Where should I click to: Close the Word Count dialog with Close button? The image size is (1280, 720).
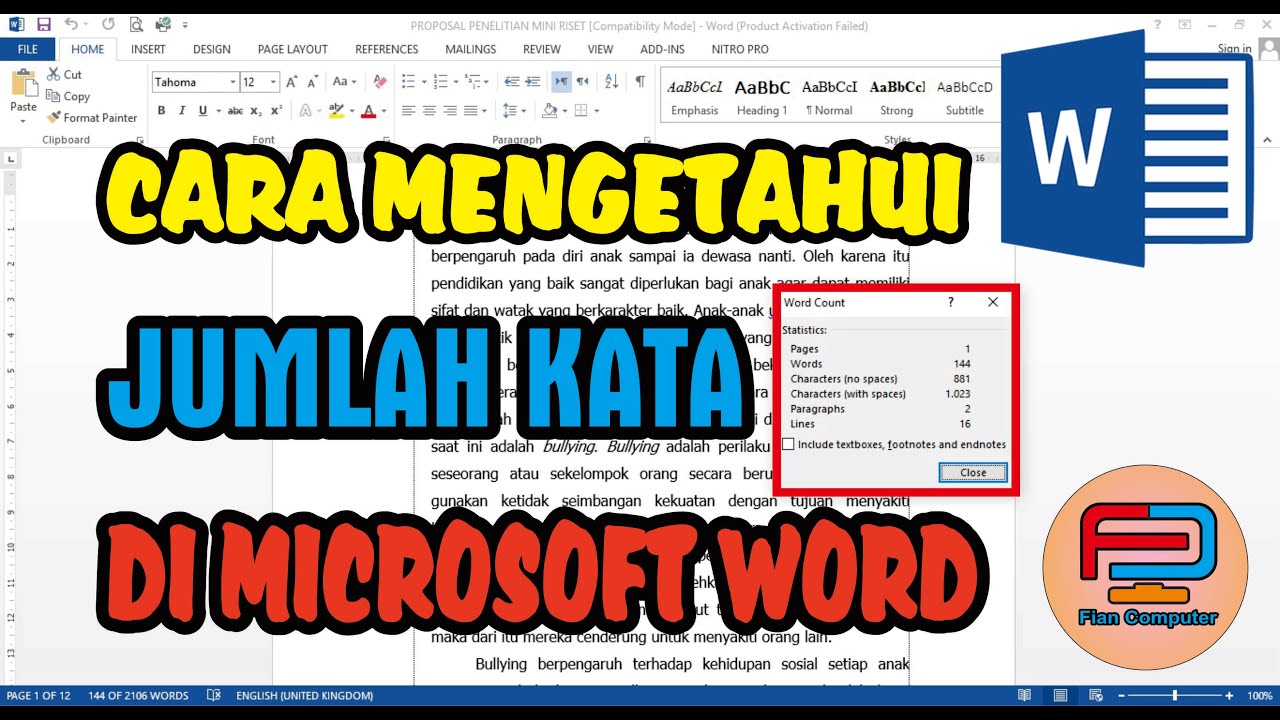pyautogui.click(x=973, y=473)
